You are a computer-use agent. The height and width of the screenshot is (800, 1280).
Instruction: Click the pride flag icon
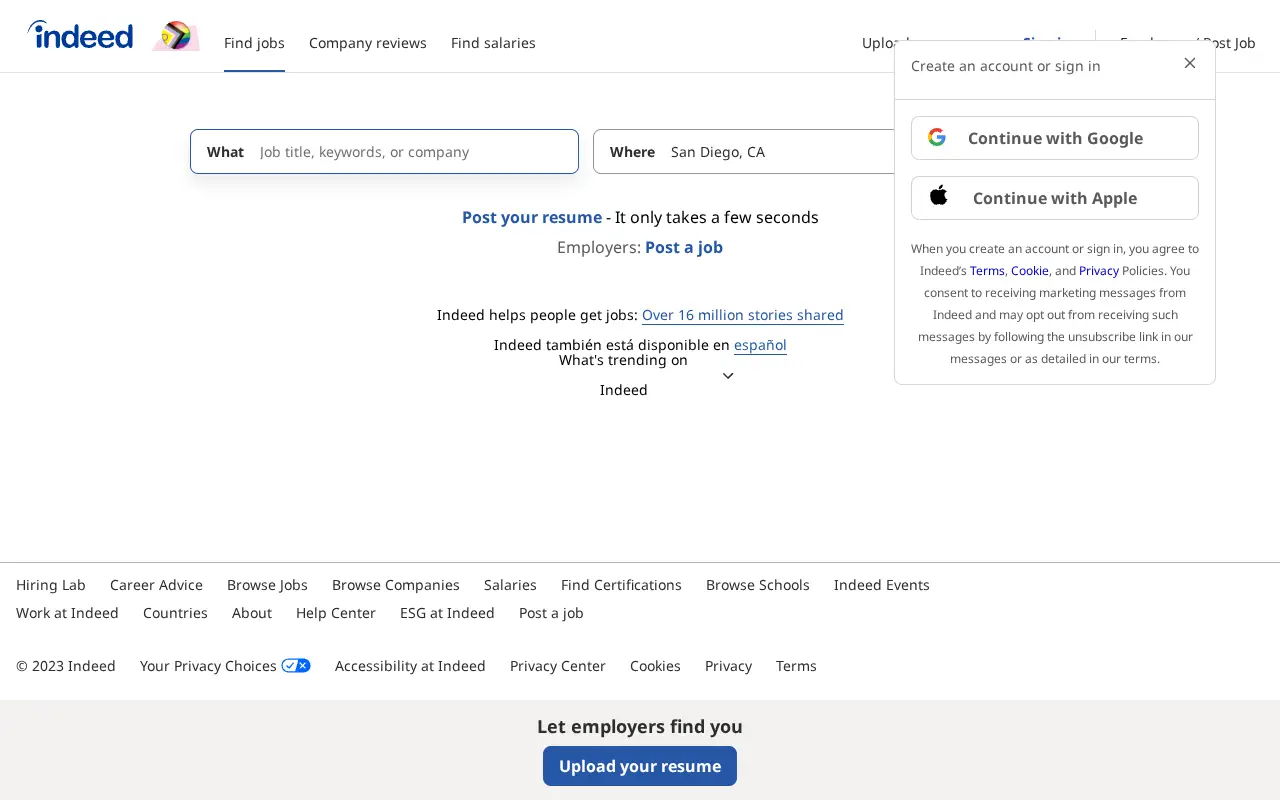176,36
